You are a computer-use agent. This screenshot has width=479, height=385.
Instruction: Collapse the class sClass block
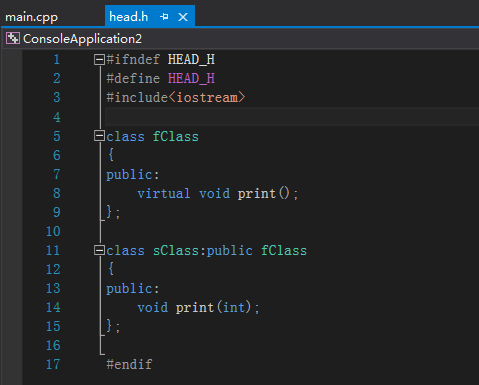99,250
